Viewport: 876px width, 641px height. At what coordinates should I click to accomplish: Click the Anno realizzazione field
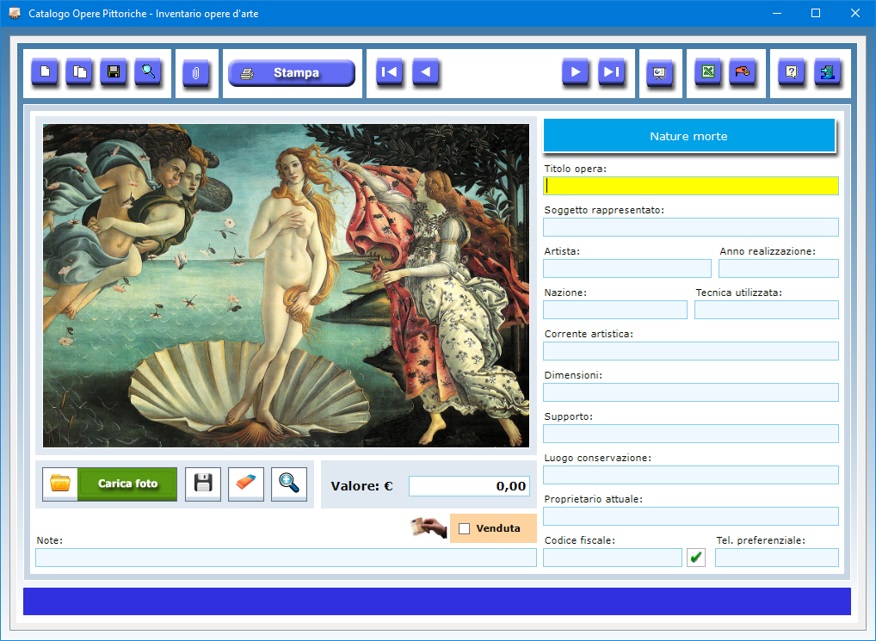(779, 268)
